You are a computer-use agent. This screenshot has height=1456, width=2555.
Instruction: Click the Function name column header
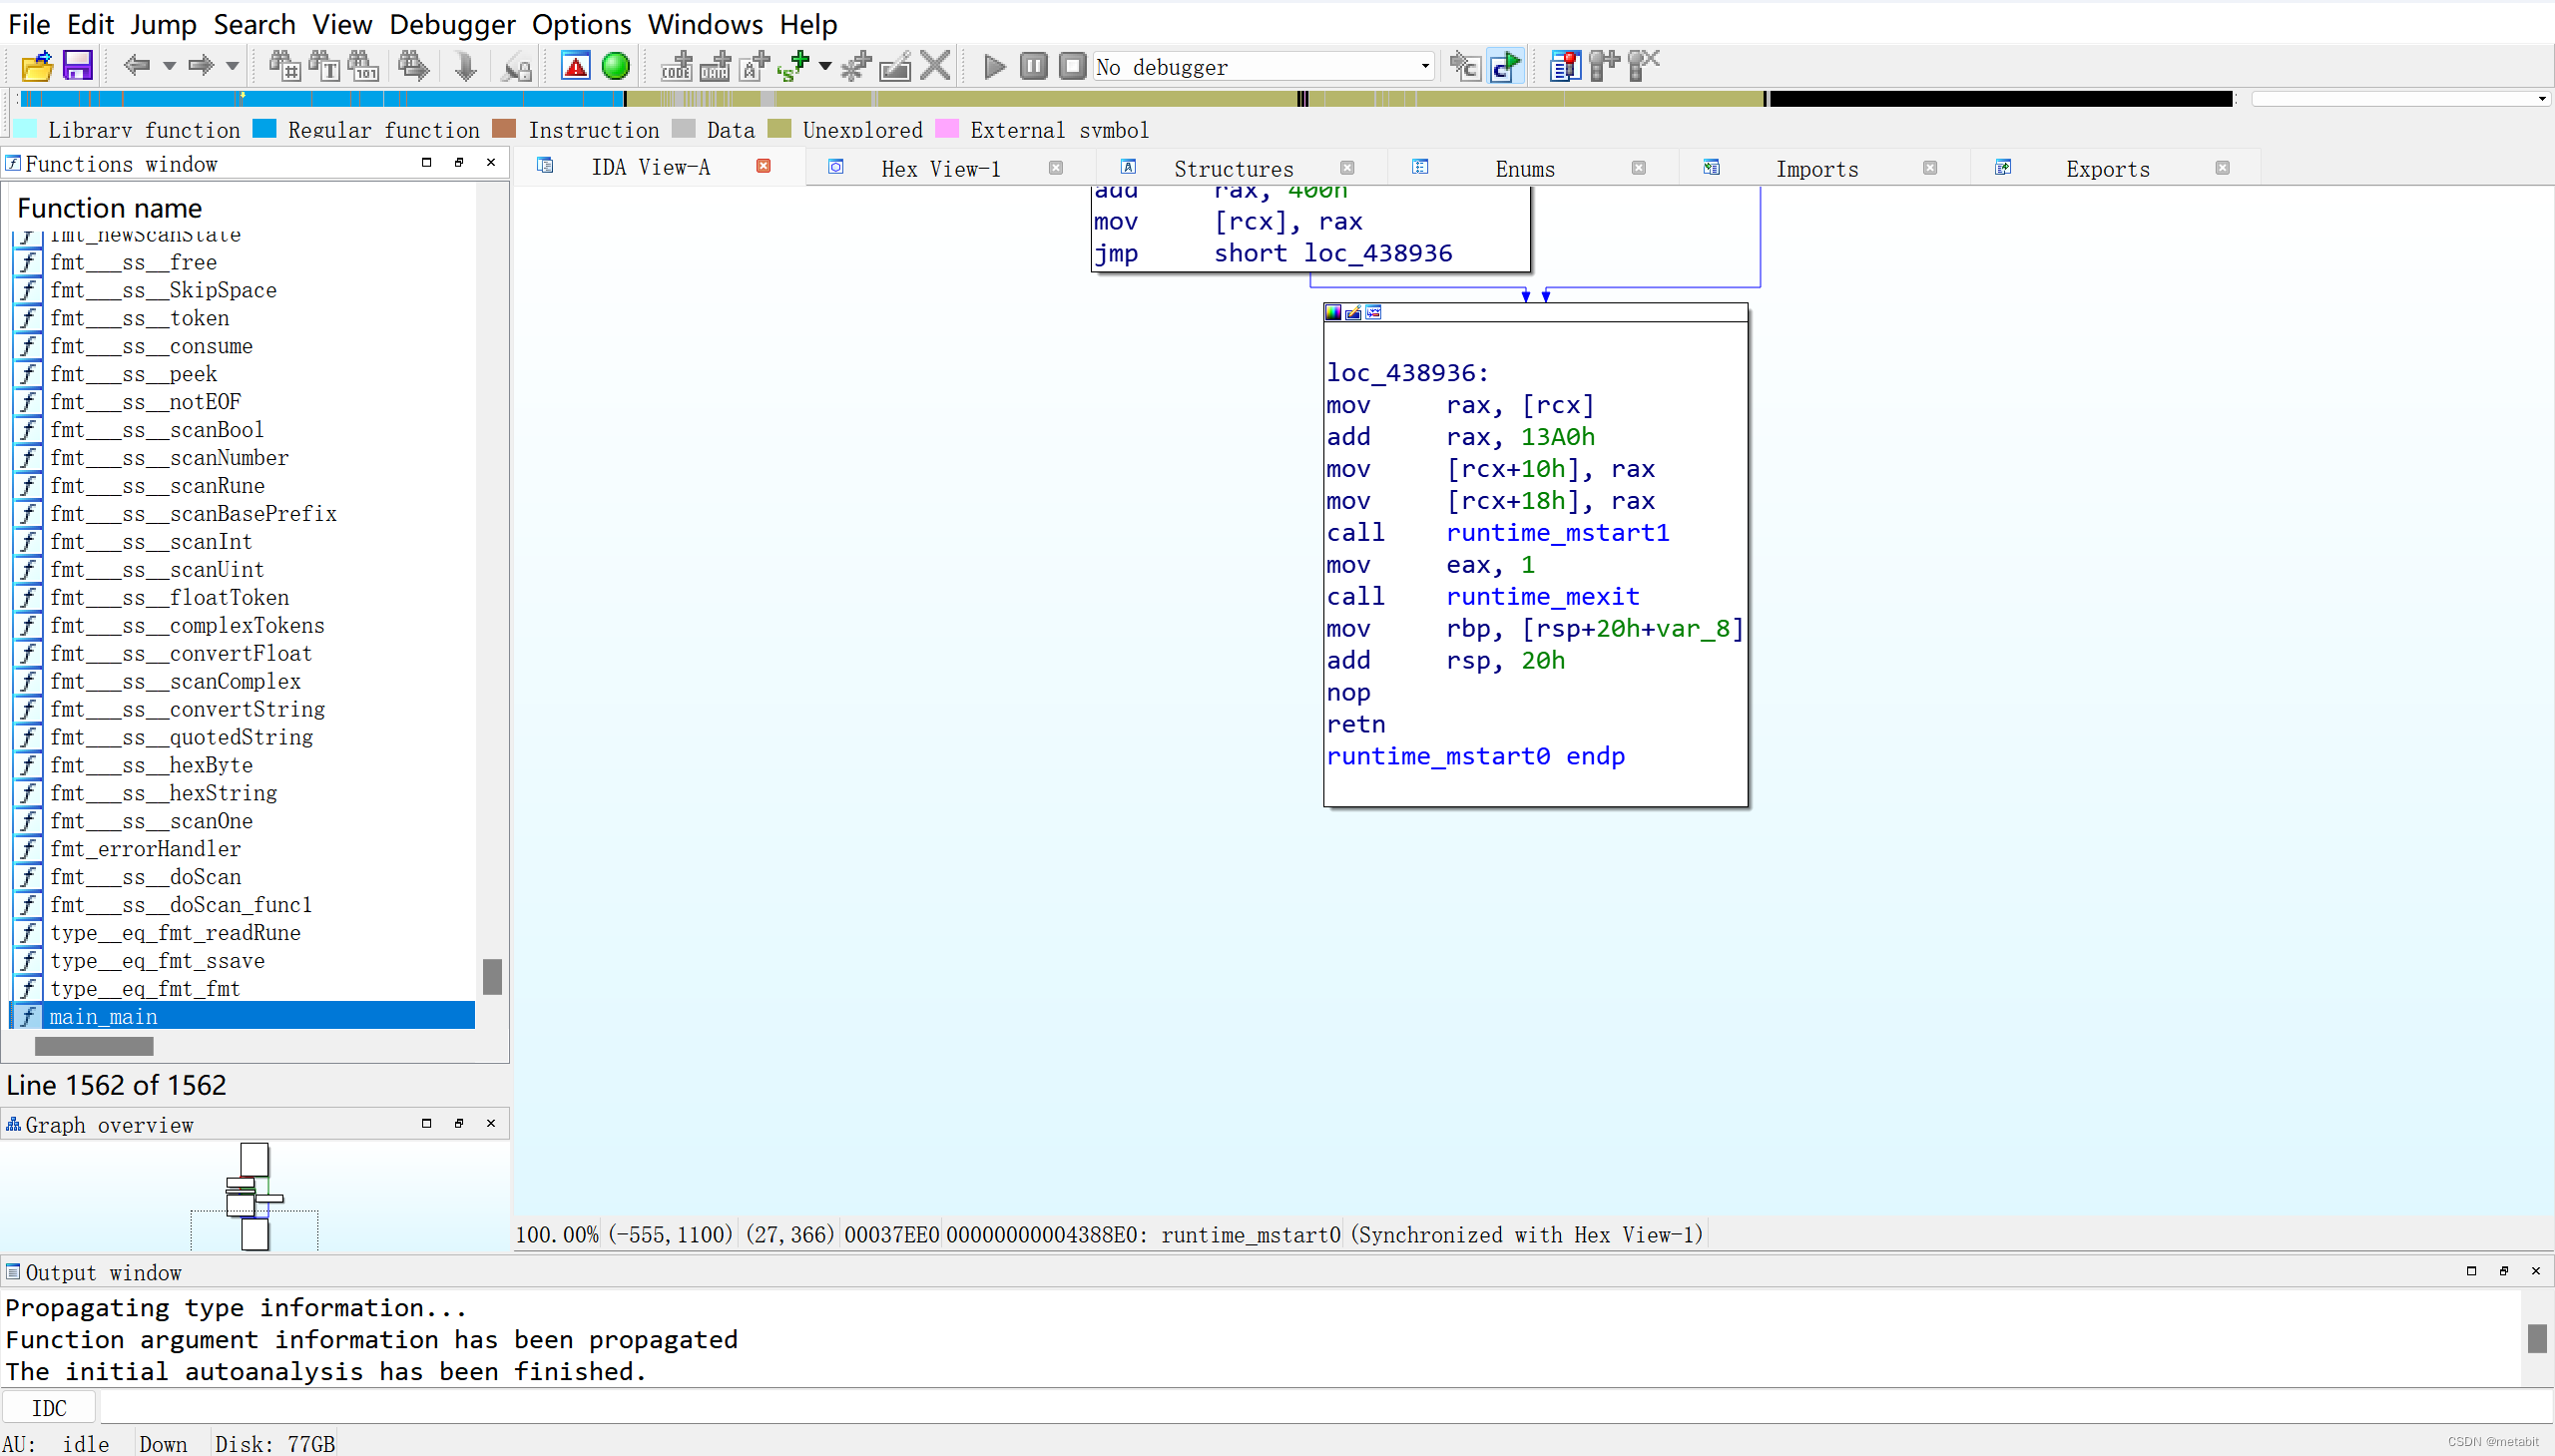110,208
